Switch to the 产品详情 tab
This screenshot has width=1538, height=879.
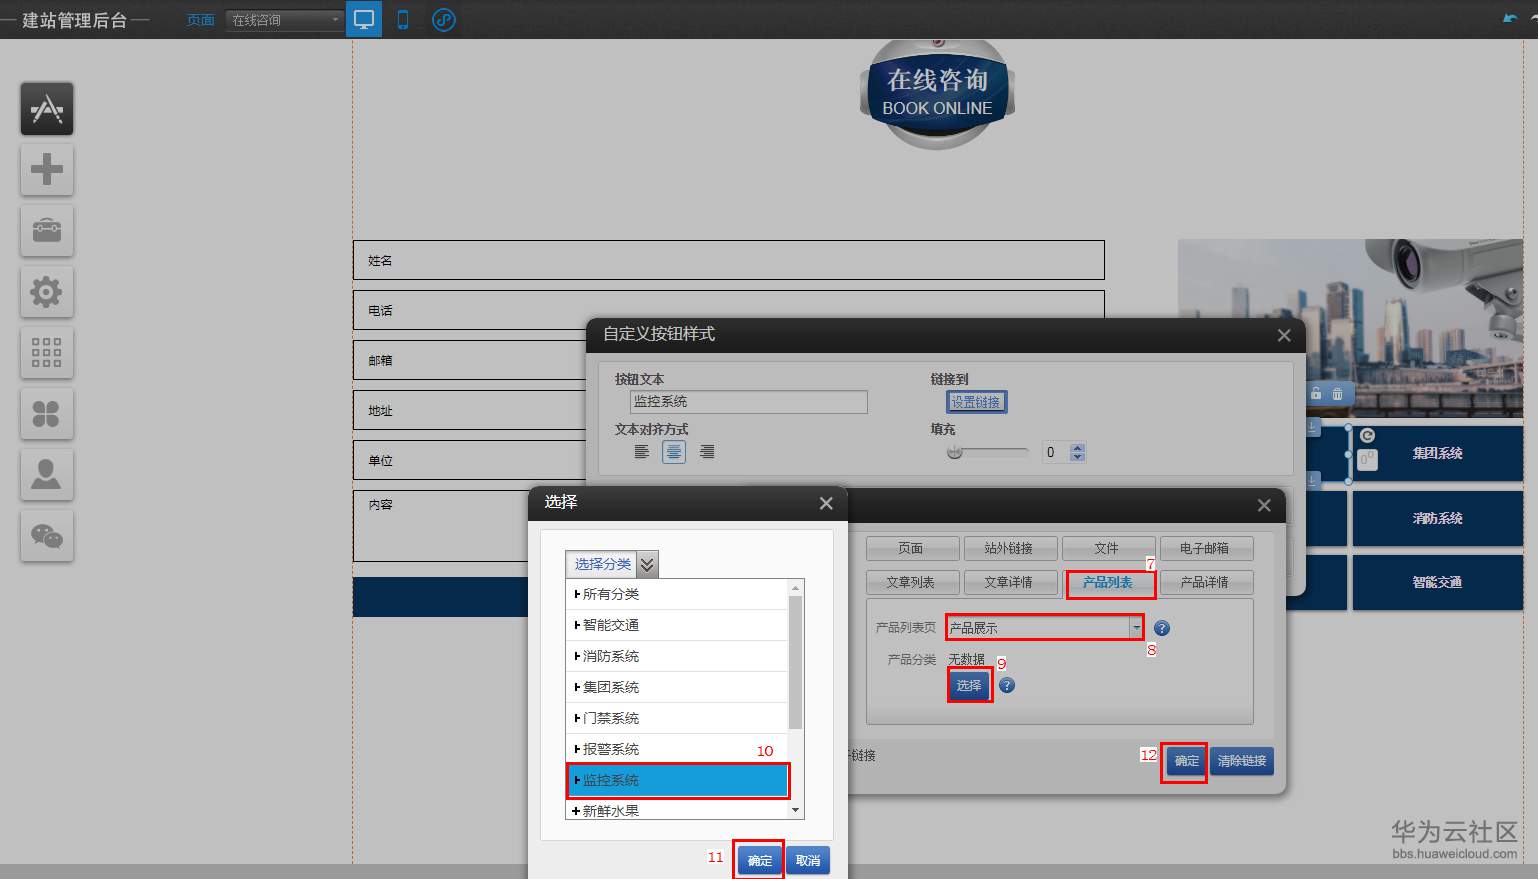pyautogui.click(x=1205, y=582)
